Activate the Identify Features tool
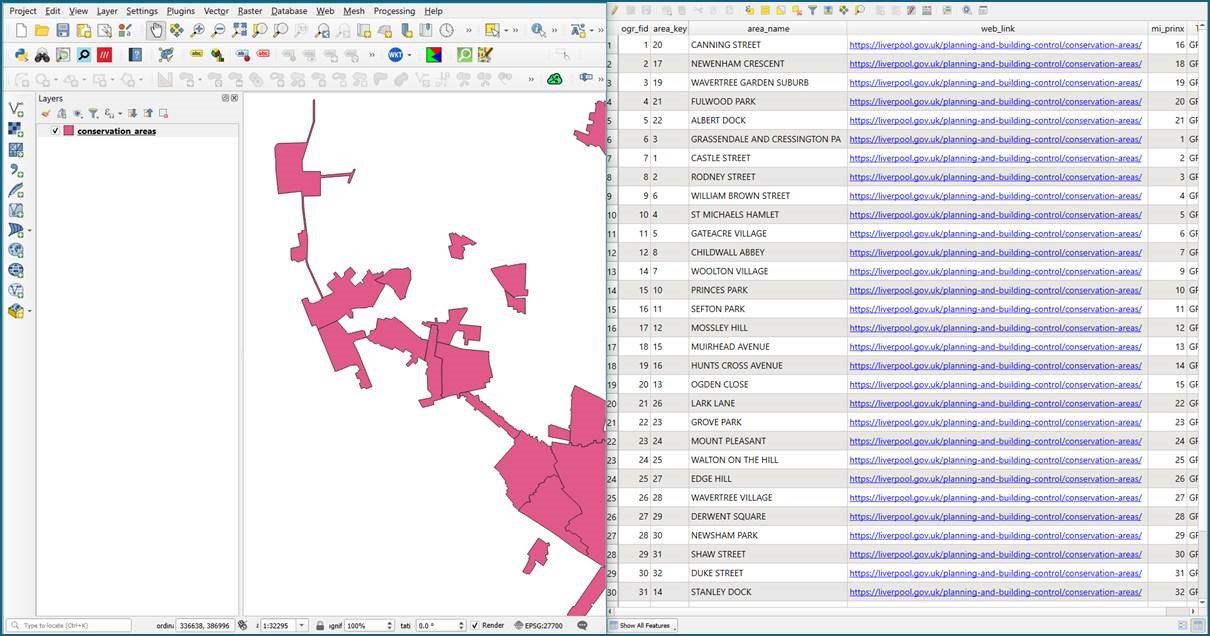 tap(538, 30)
